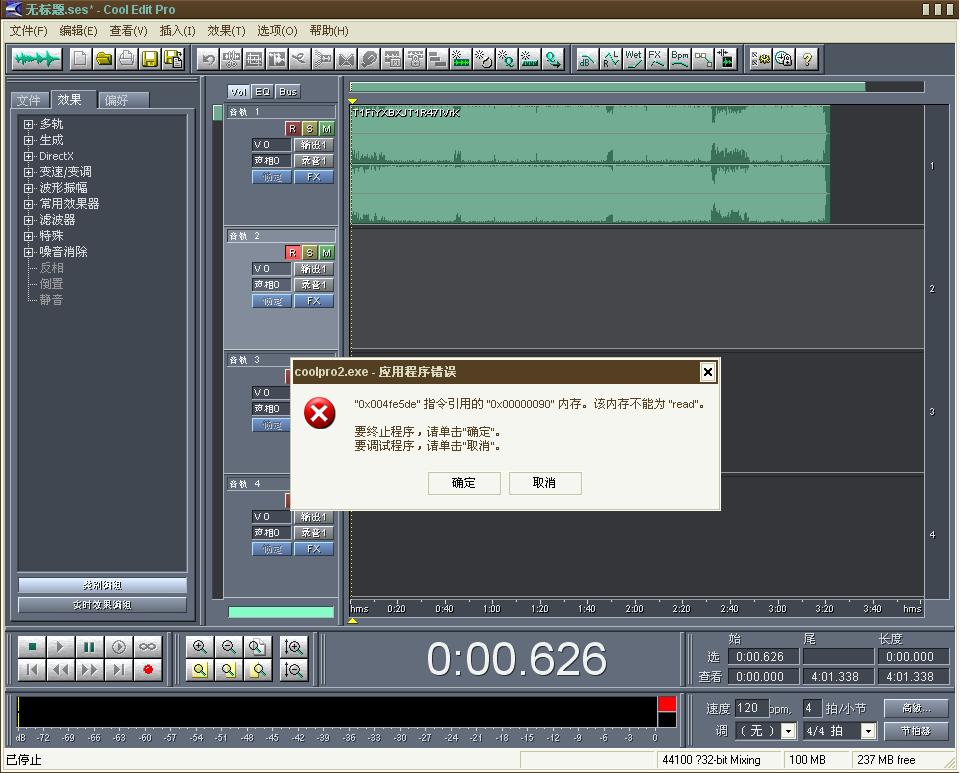Start playback with the play button
The image size is (960, 773).
pyautogui.click(x=60, y=647)
